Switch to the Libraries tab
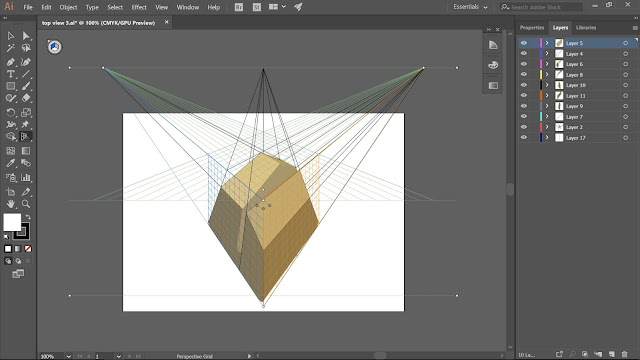This screenshot has height=360, width=640. coord(586,28)
